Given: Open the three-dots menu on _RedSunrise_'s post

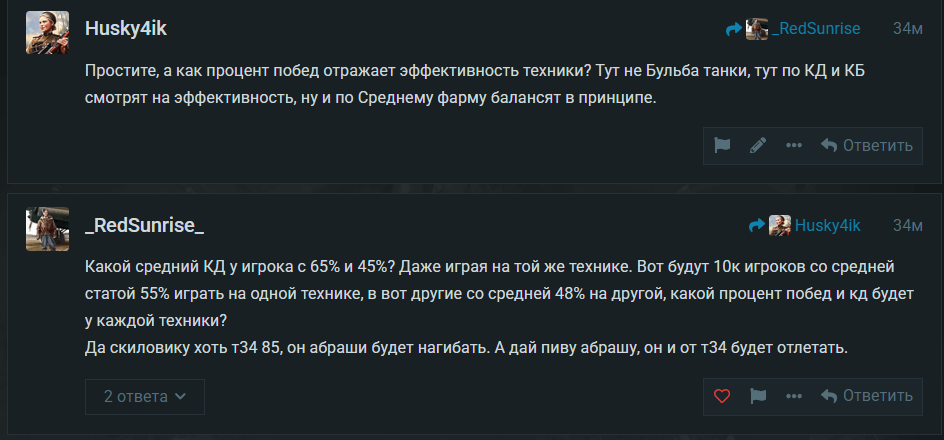Looking at the screenshot, I should [x=794, y=396].
